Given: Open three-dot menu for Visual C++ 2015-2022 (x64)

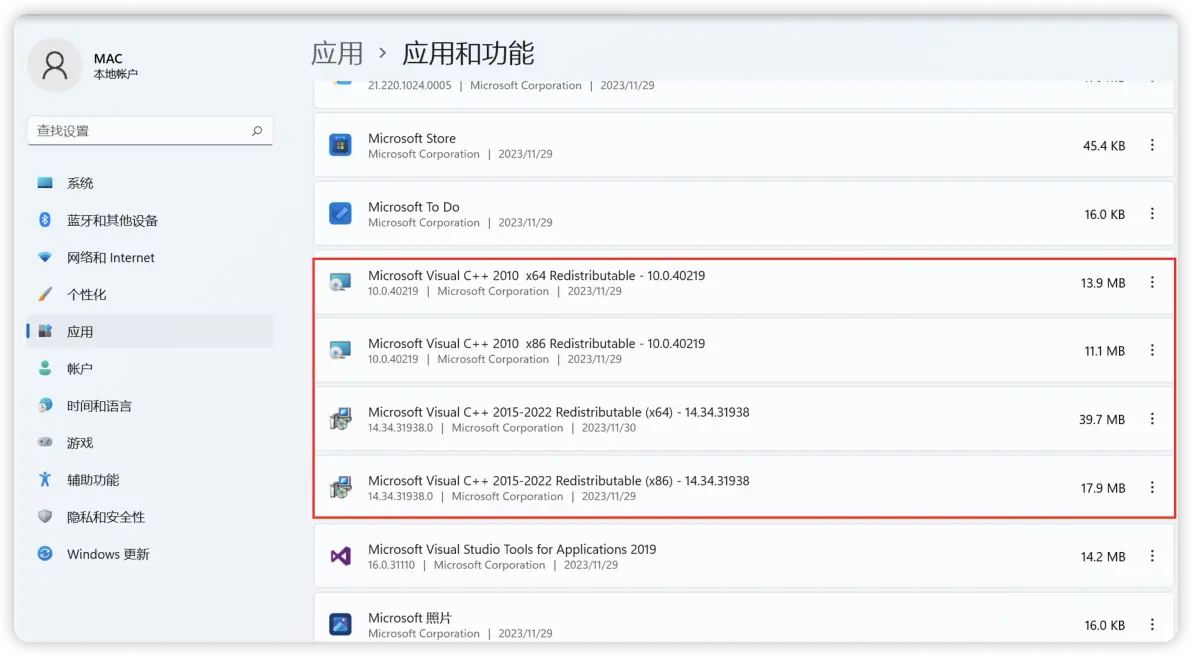Looking at the screenshot, I should click(x=1152, y=419).
